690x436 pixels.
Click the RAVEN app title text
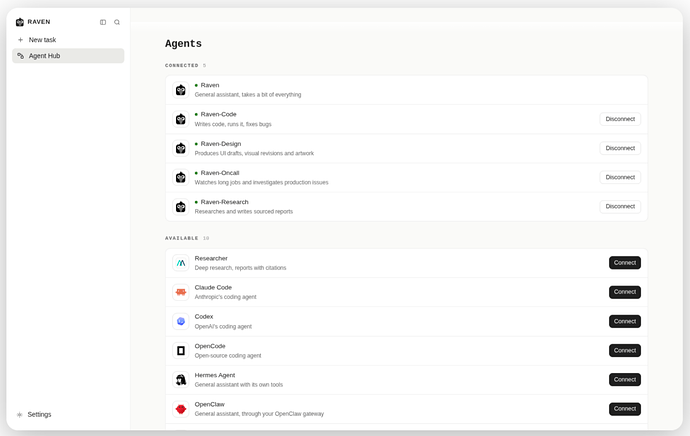[x=39, y=22]
